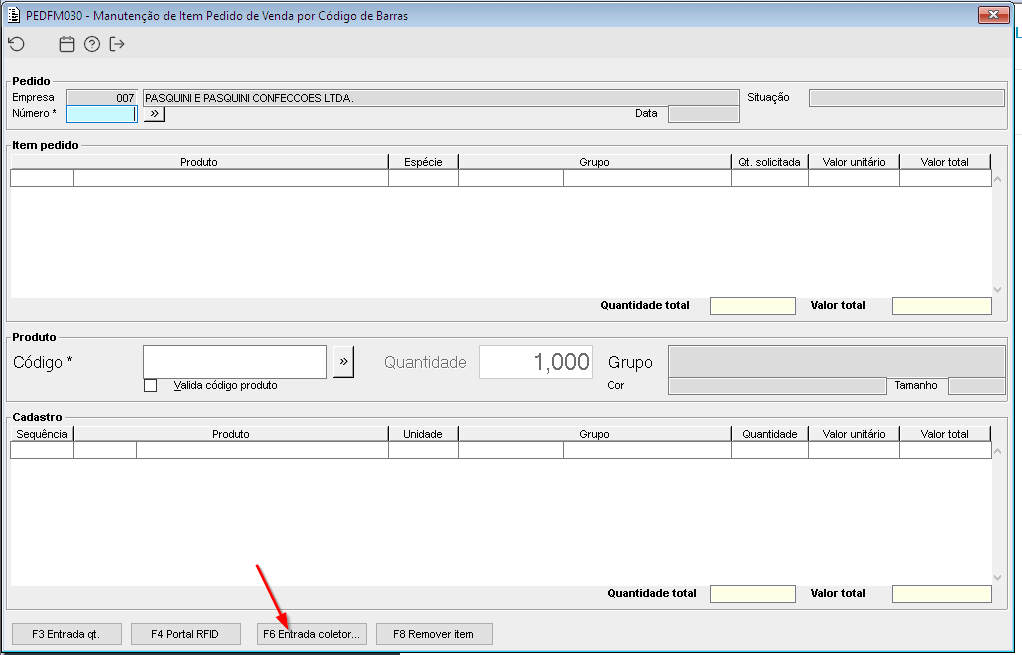Click Qt. solicitada column header
This screenshot has height=655, width=1022.
(x=770, y=162)
